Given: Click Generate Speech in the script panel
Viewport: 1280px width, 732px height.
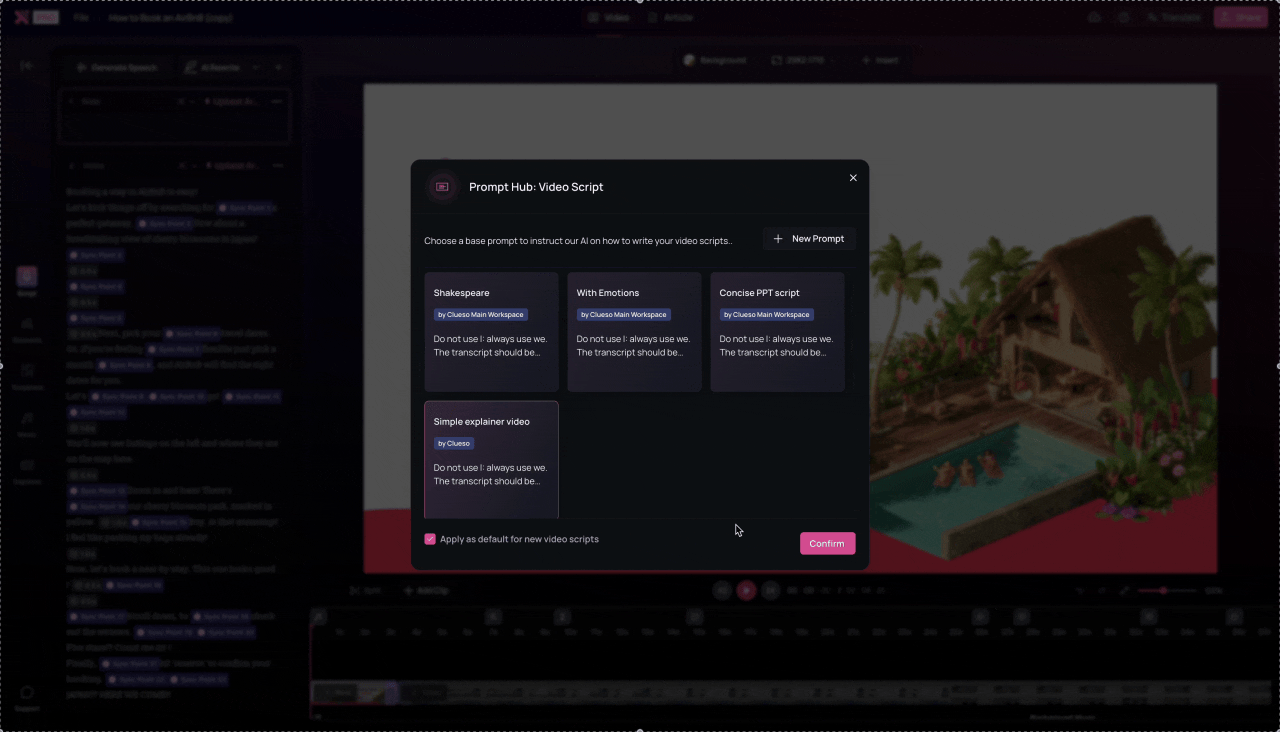Looking at the screenshot, I should [x=117, y=67].
